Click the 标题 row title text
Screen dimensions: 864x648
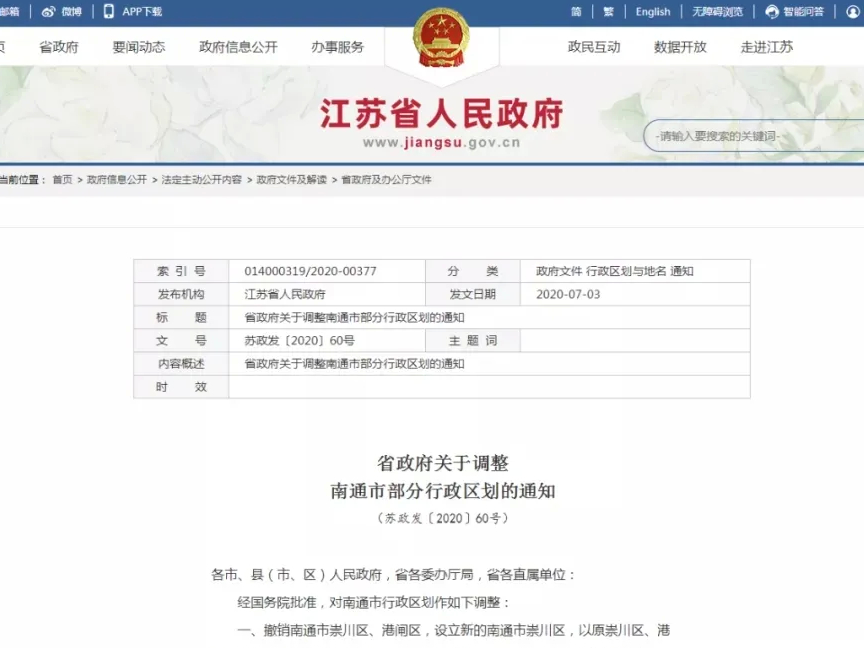[x=354, y=317]
